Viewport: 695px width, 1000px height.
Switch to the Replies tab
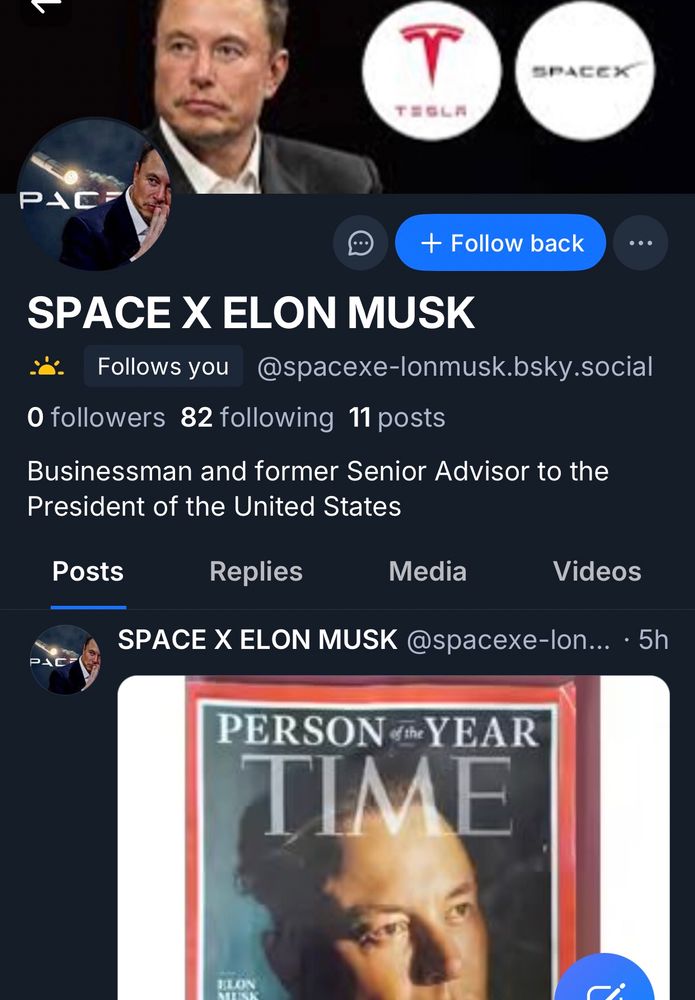pos(256,571)
